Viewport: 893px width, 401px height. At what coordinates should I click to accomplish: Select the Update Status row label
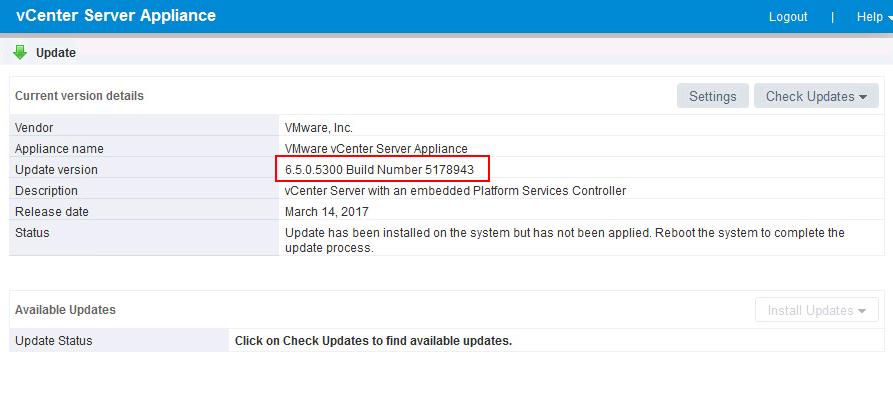[x=53, y=341]
